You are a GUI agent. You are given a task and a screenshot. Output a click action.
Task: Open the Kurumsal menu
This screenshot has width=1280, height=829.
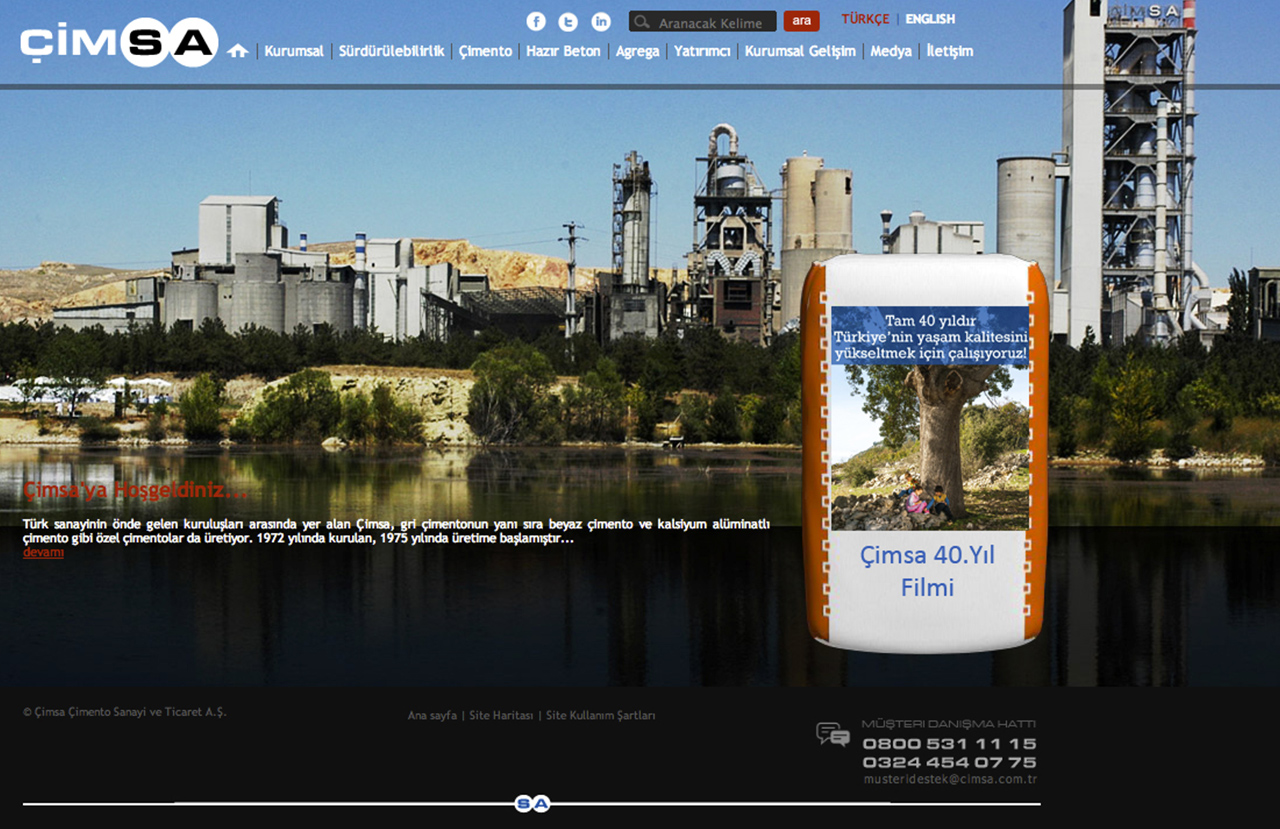pyautogui.click(x=294, y=51)
